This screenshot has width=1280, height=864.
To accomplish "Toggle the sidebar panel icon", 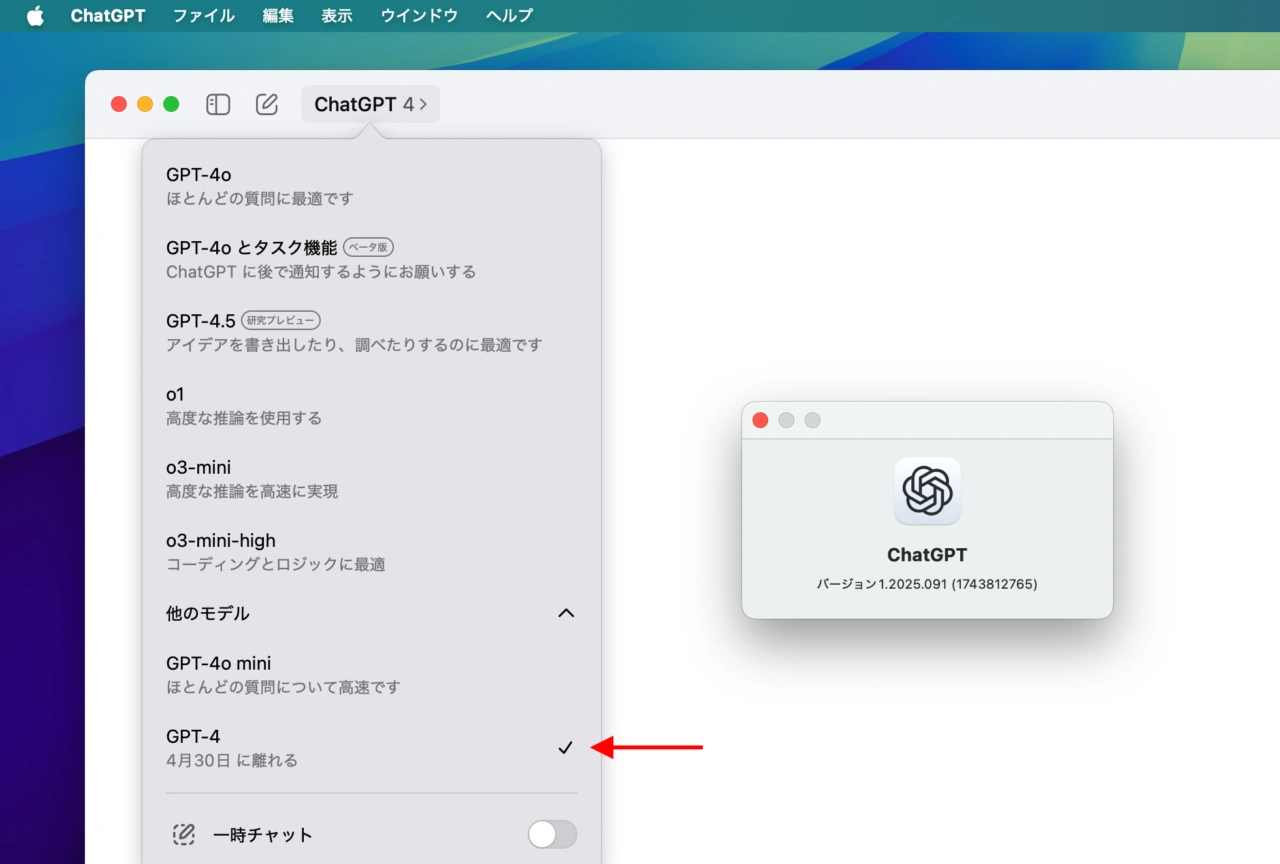I will [x=218, y=104].
